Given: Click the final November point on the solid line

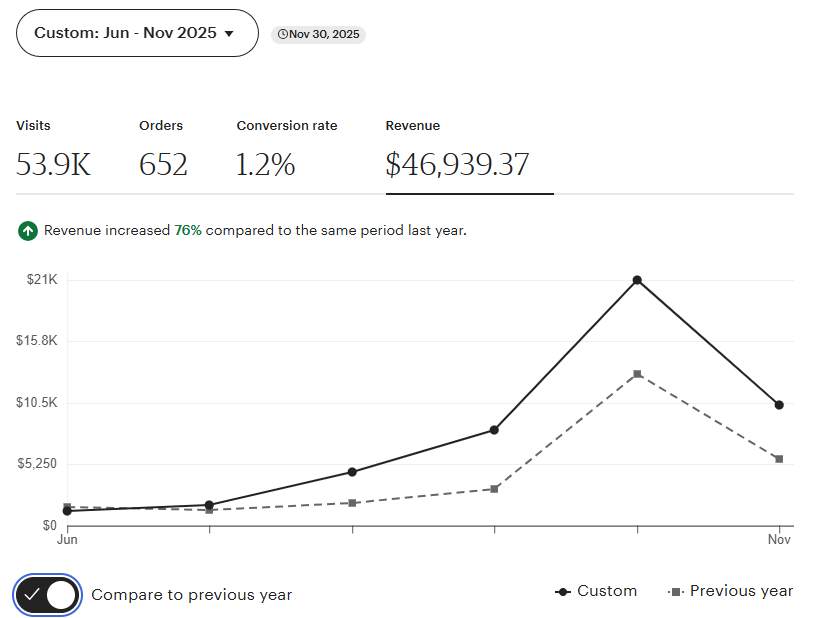Looking at the screenshot, I should click(779, 405).
